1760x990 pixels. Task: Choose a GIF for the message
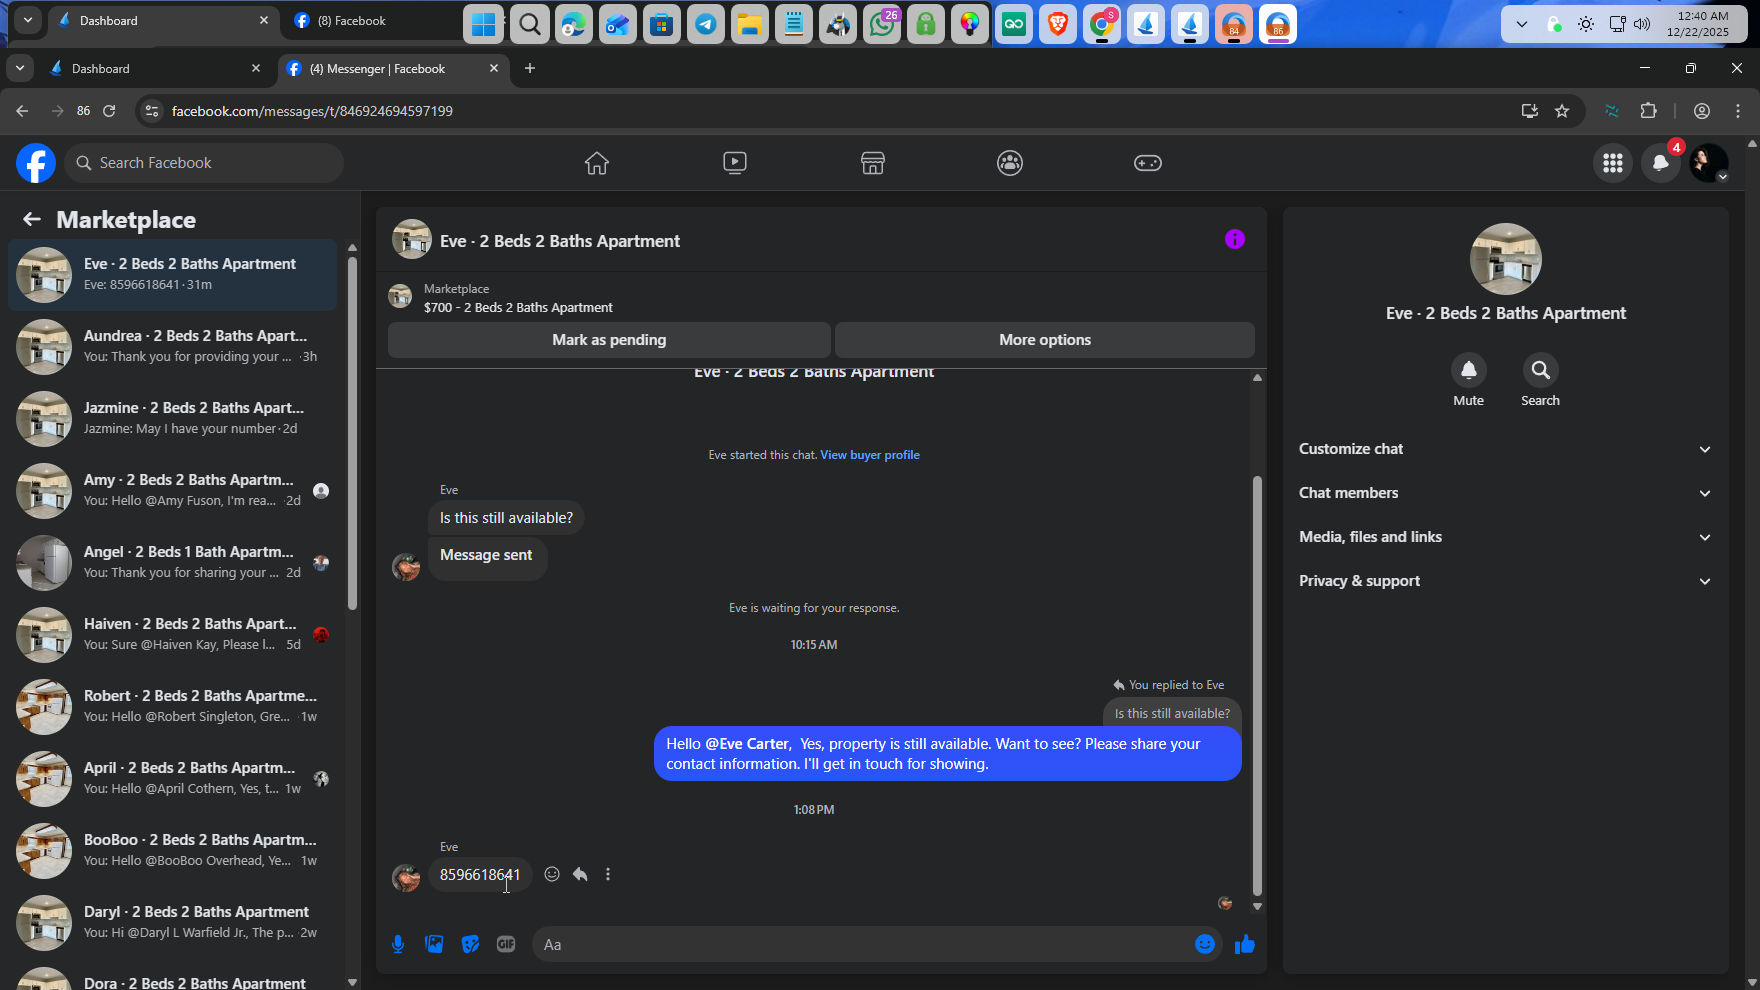coord(506,944)
